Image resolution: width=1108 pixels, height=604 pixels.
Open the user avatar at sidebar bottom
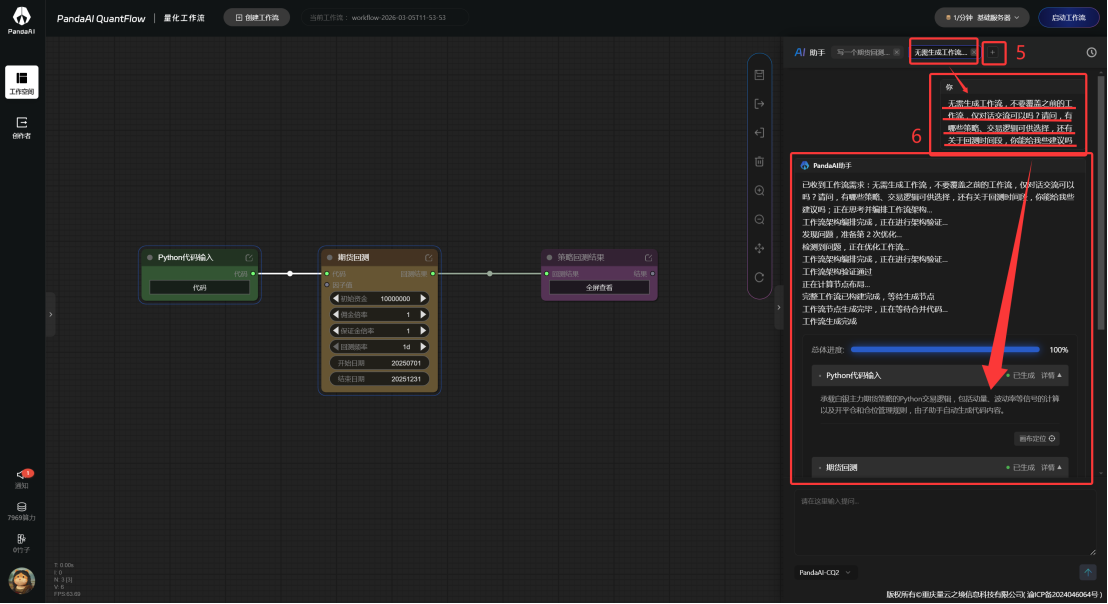pyautogui.click(x=22, y=581)
